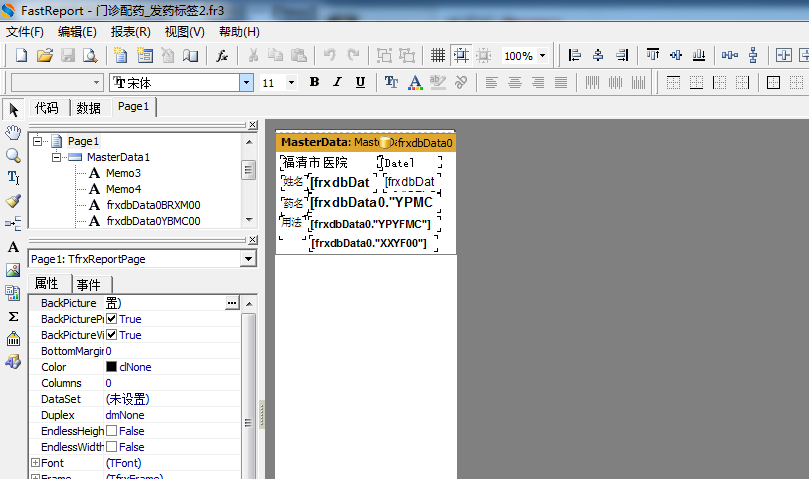Switch to the 事件 events tab
The image size is (809, 479).
click(x=89, y=284)
